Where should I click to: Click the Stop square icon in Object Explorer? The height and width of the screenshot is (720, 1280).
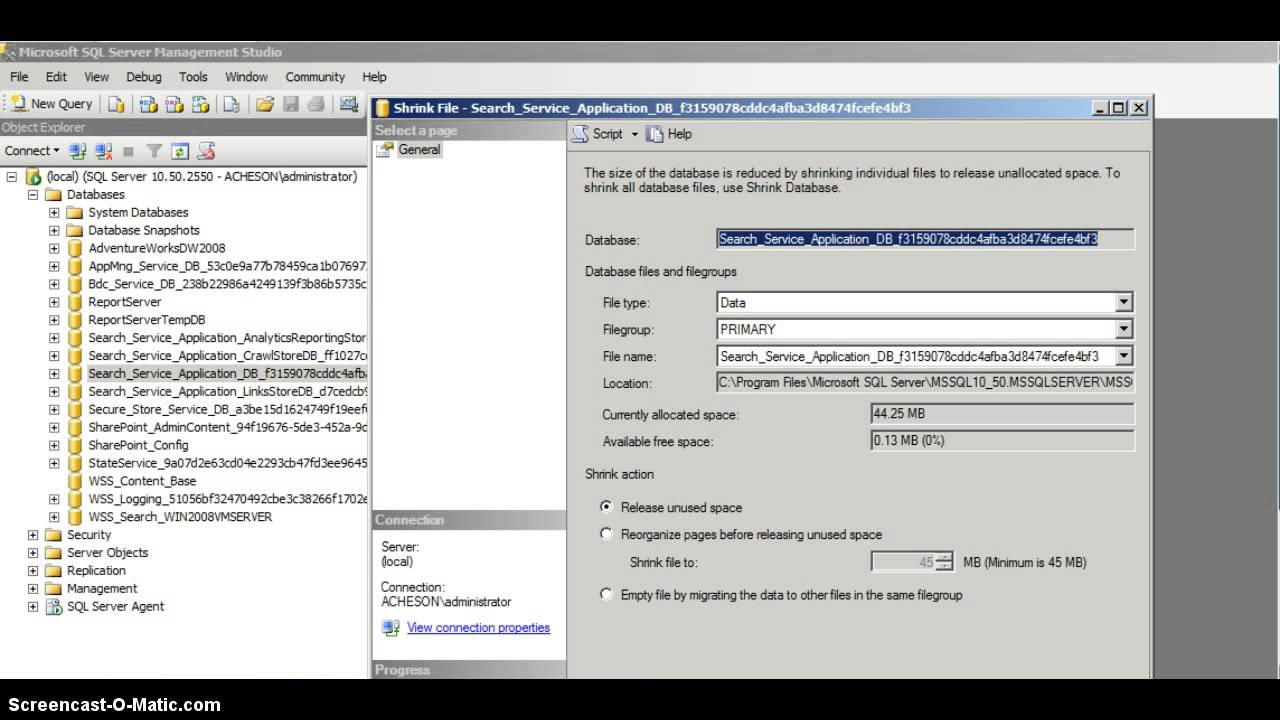point(128,151)
